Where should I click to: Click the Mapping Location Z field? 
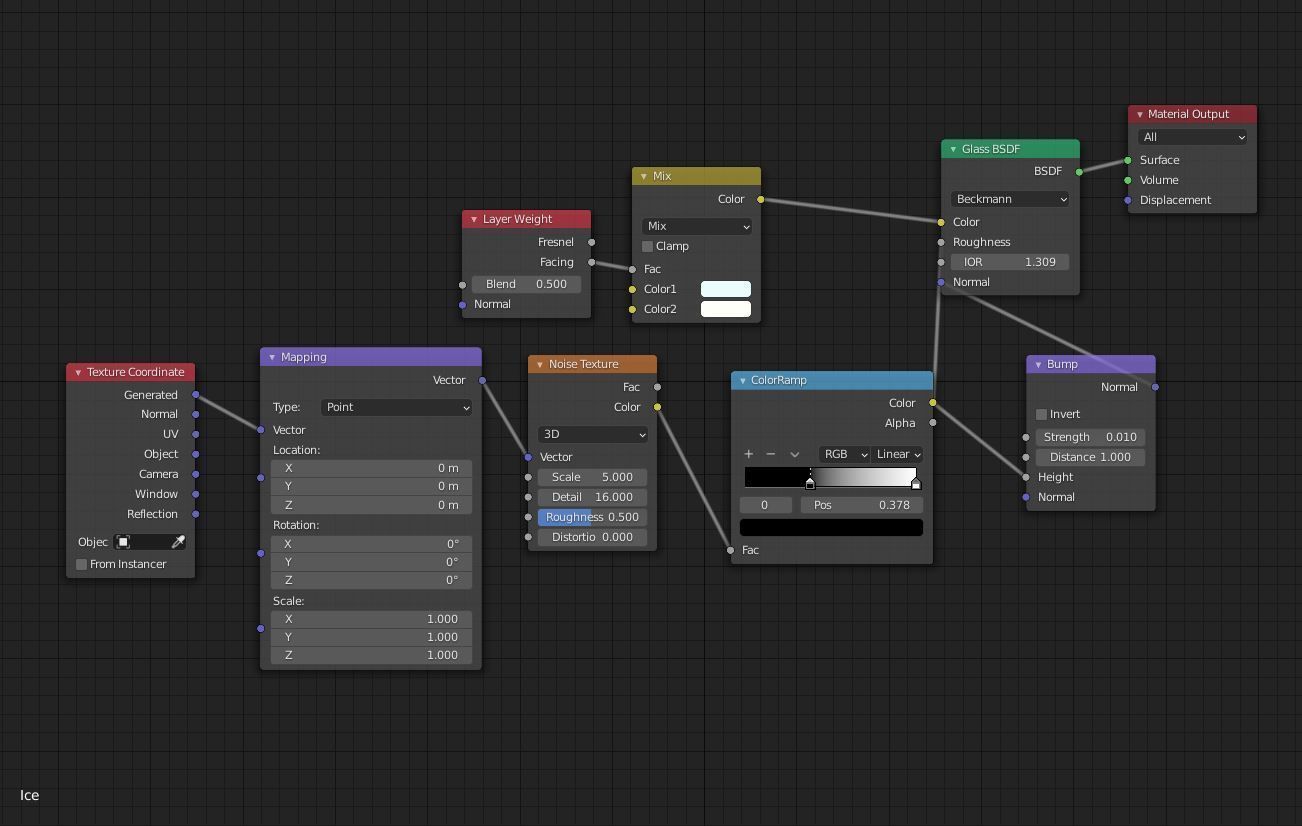tap(371, 505)
